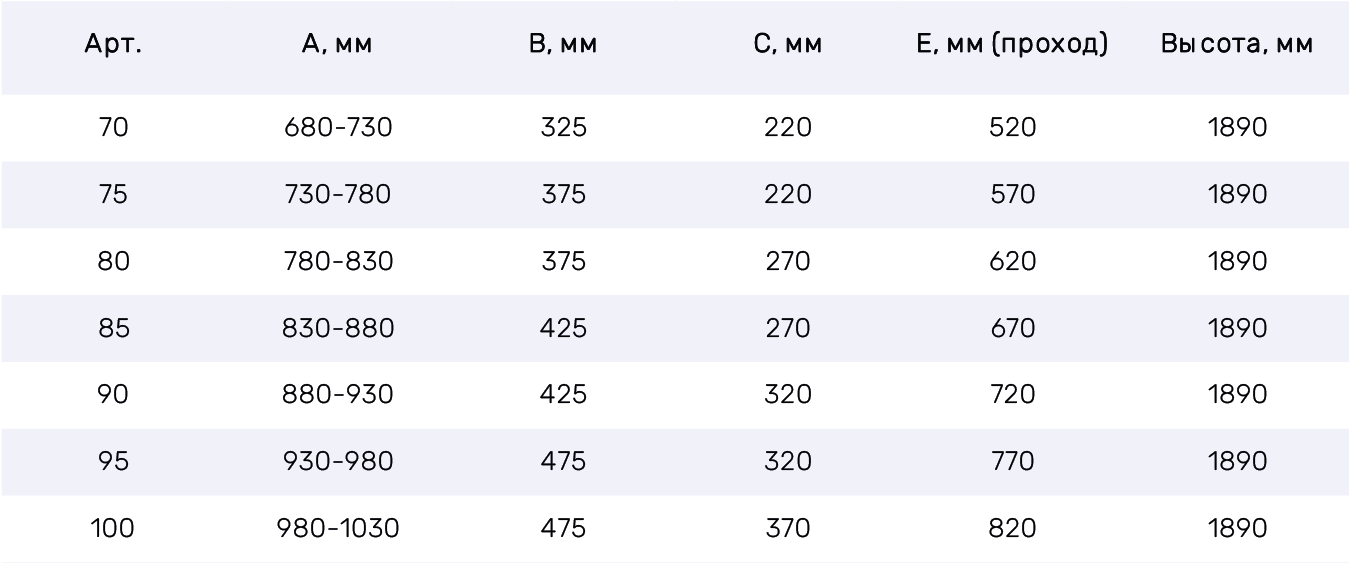Select the C, мм column header
This screenshot has height=563, width=1349.
pos(788,46)
